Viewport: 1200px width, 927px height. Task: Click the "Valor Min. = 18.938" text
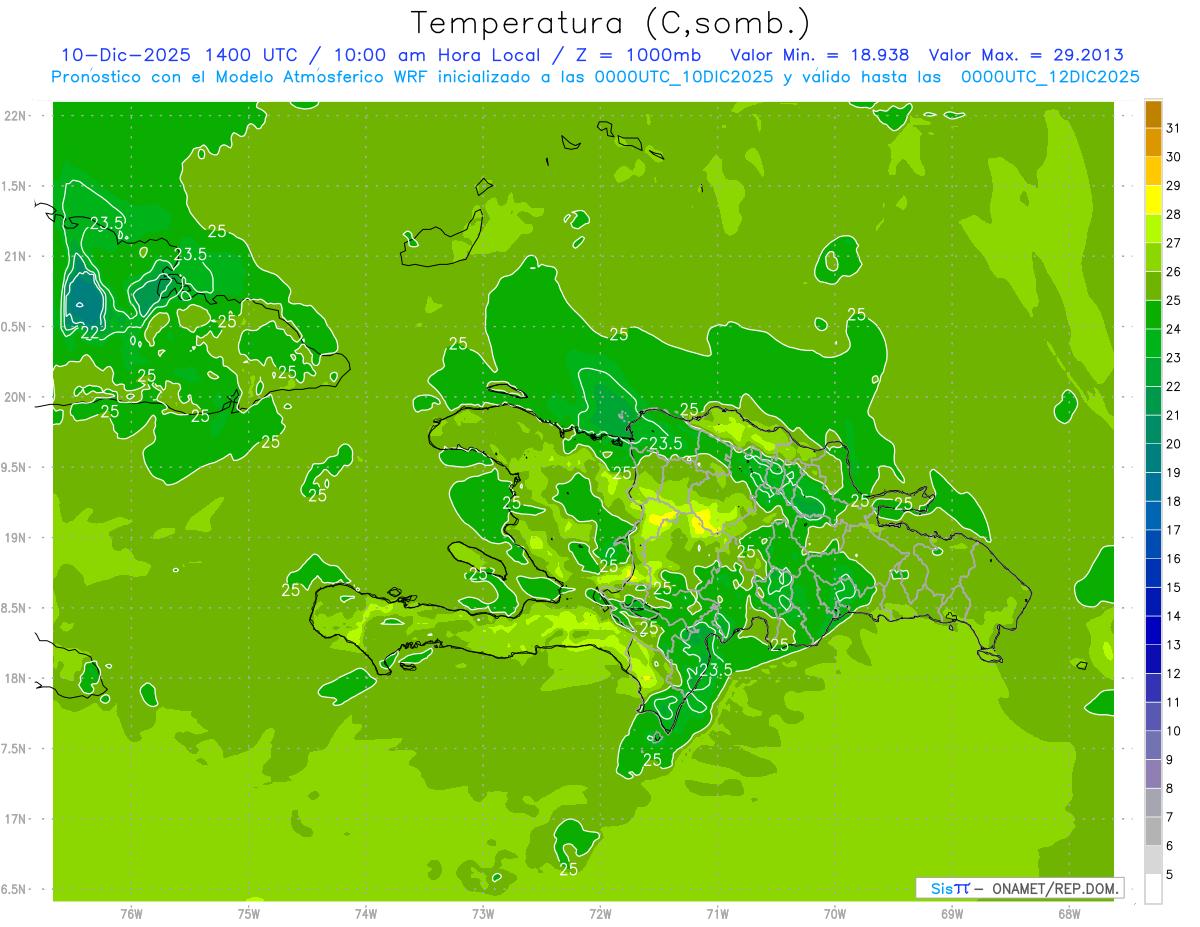tap(820, 56)
